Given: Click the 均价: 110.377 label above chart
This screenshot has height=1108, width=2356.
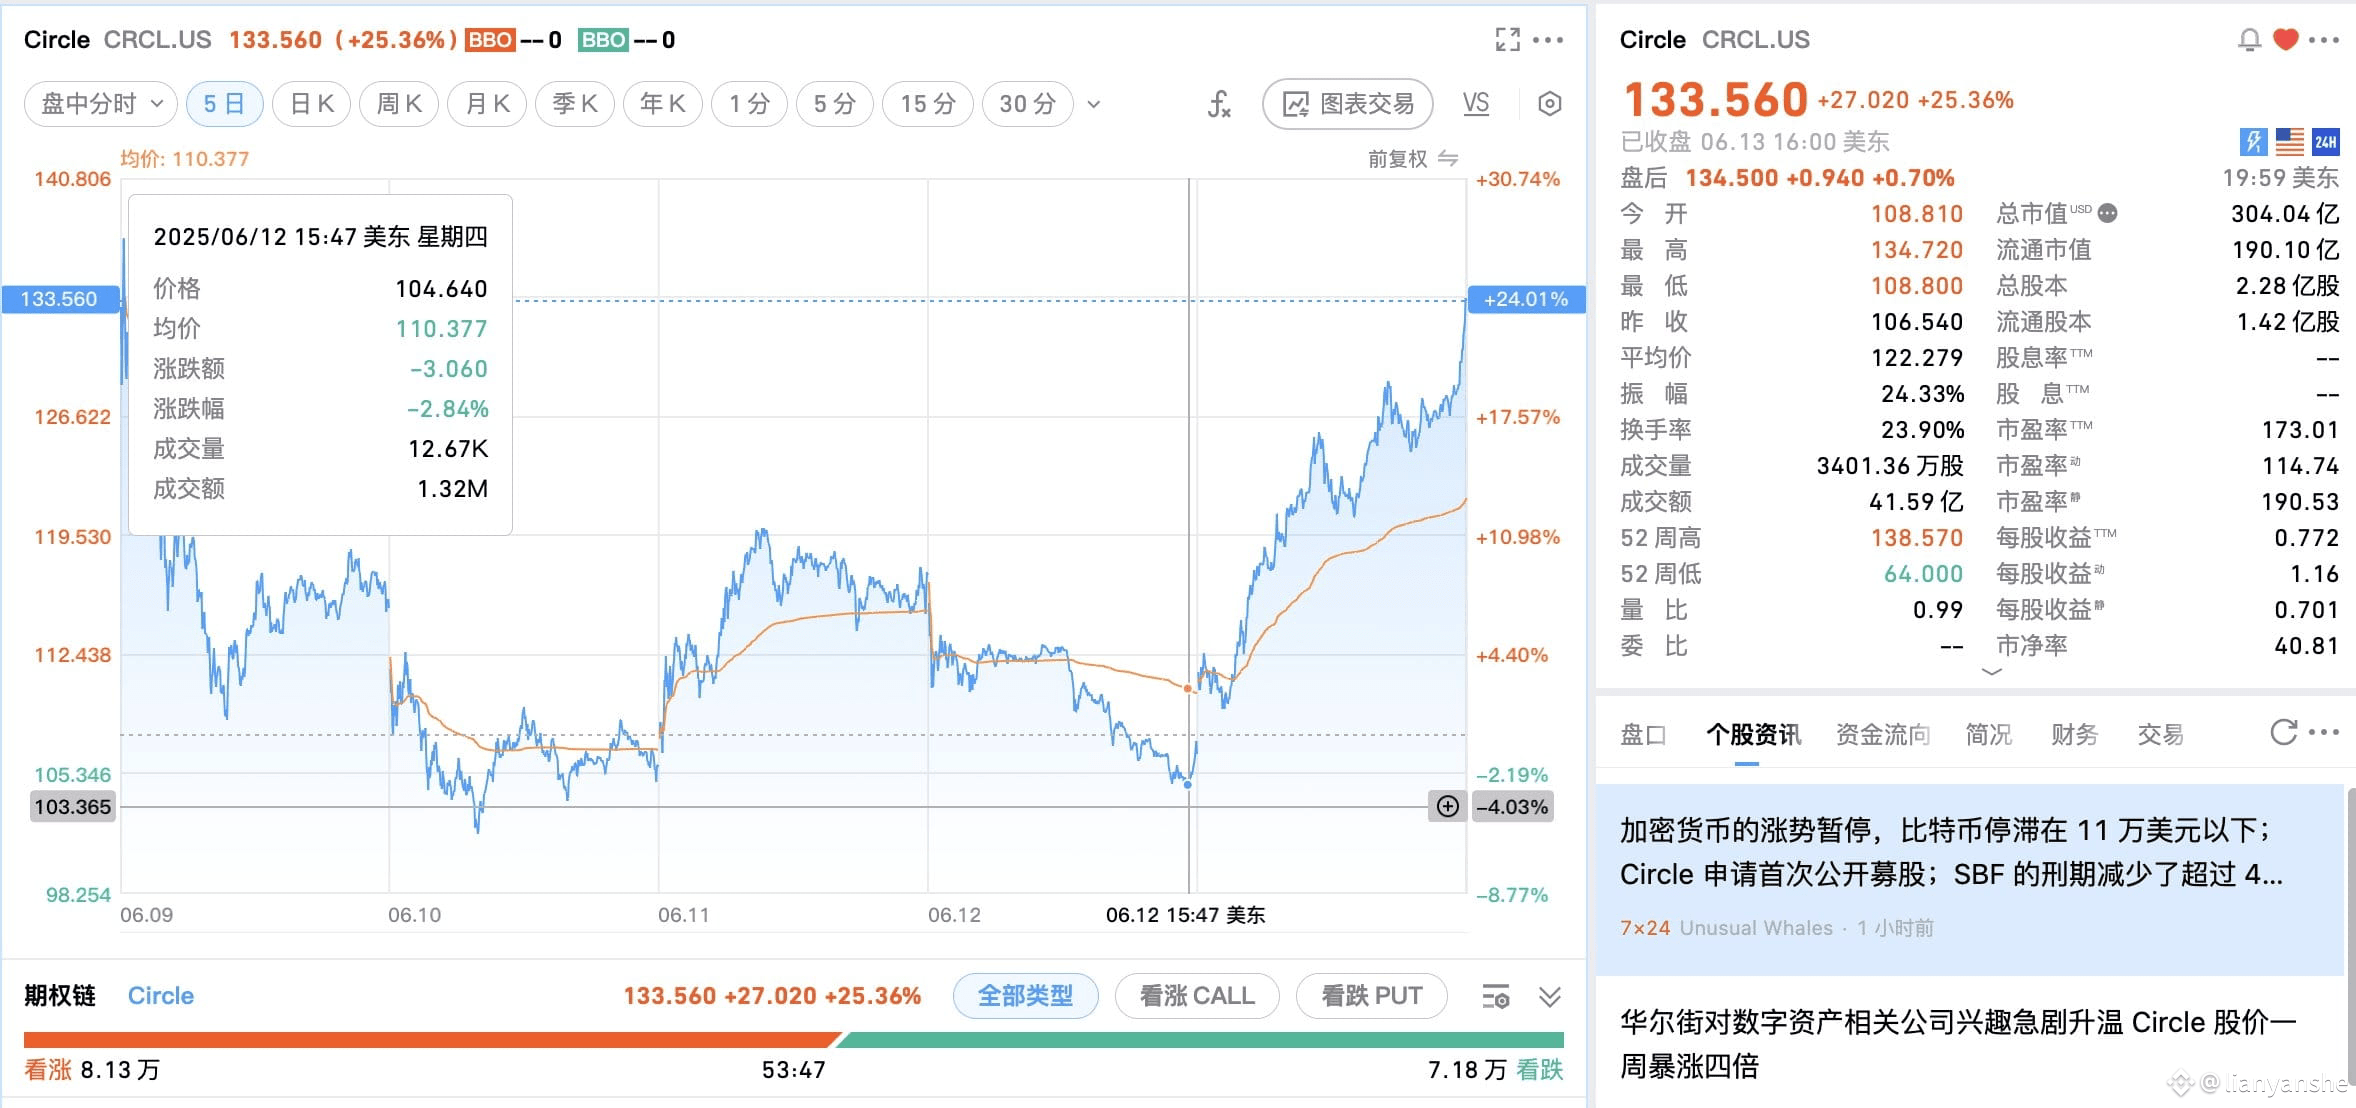Looking at the screenshot, I should 185,159.
